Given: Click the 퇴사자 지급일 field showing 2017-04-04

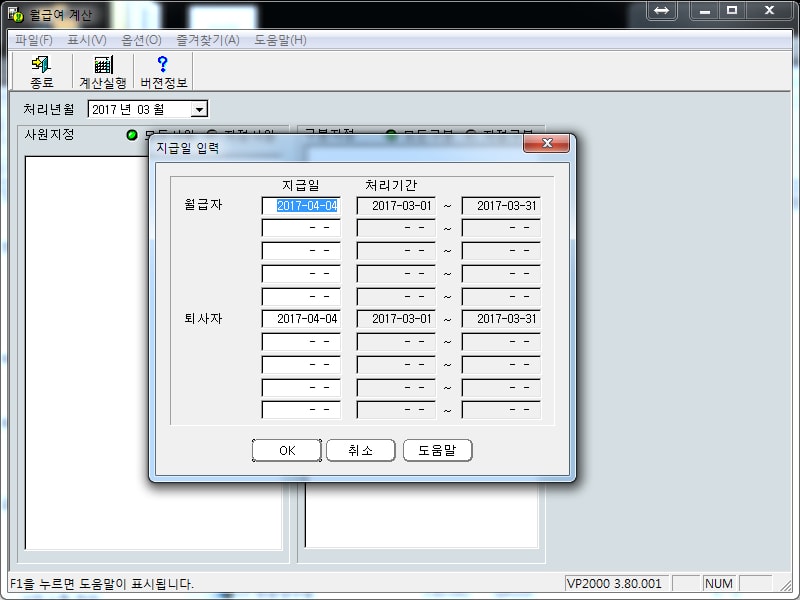Looking at the screenshot, I should pyautogui.click(x=301, y=319).
